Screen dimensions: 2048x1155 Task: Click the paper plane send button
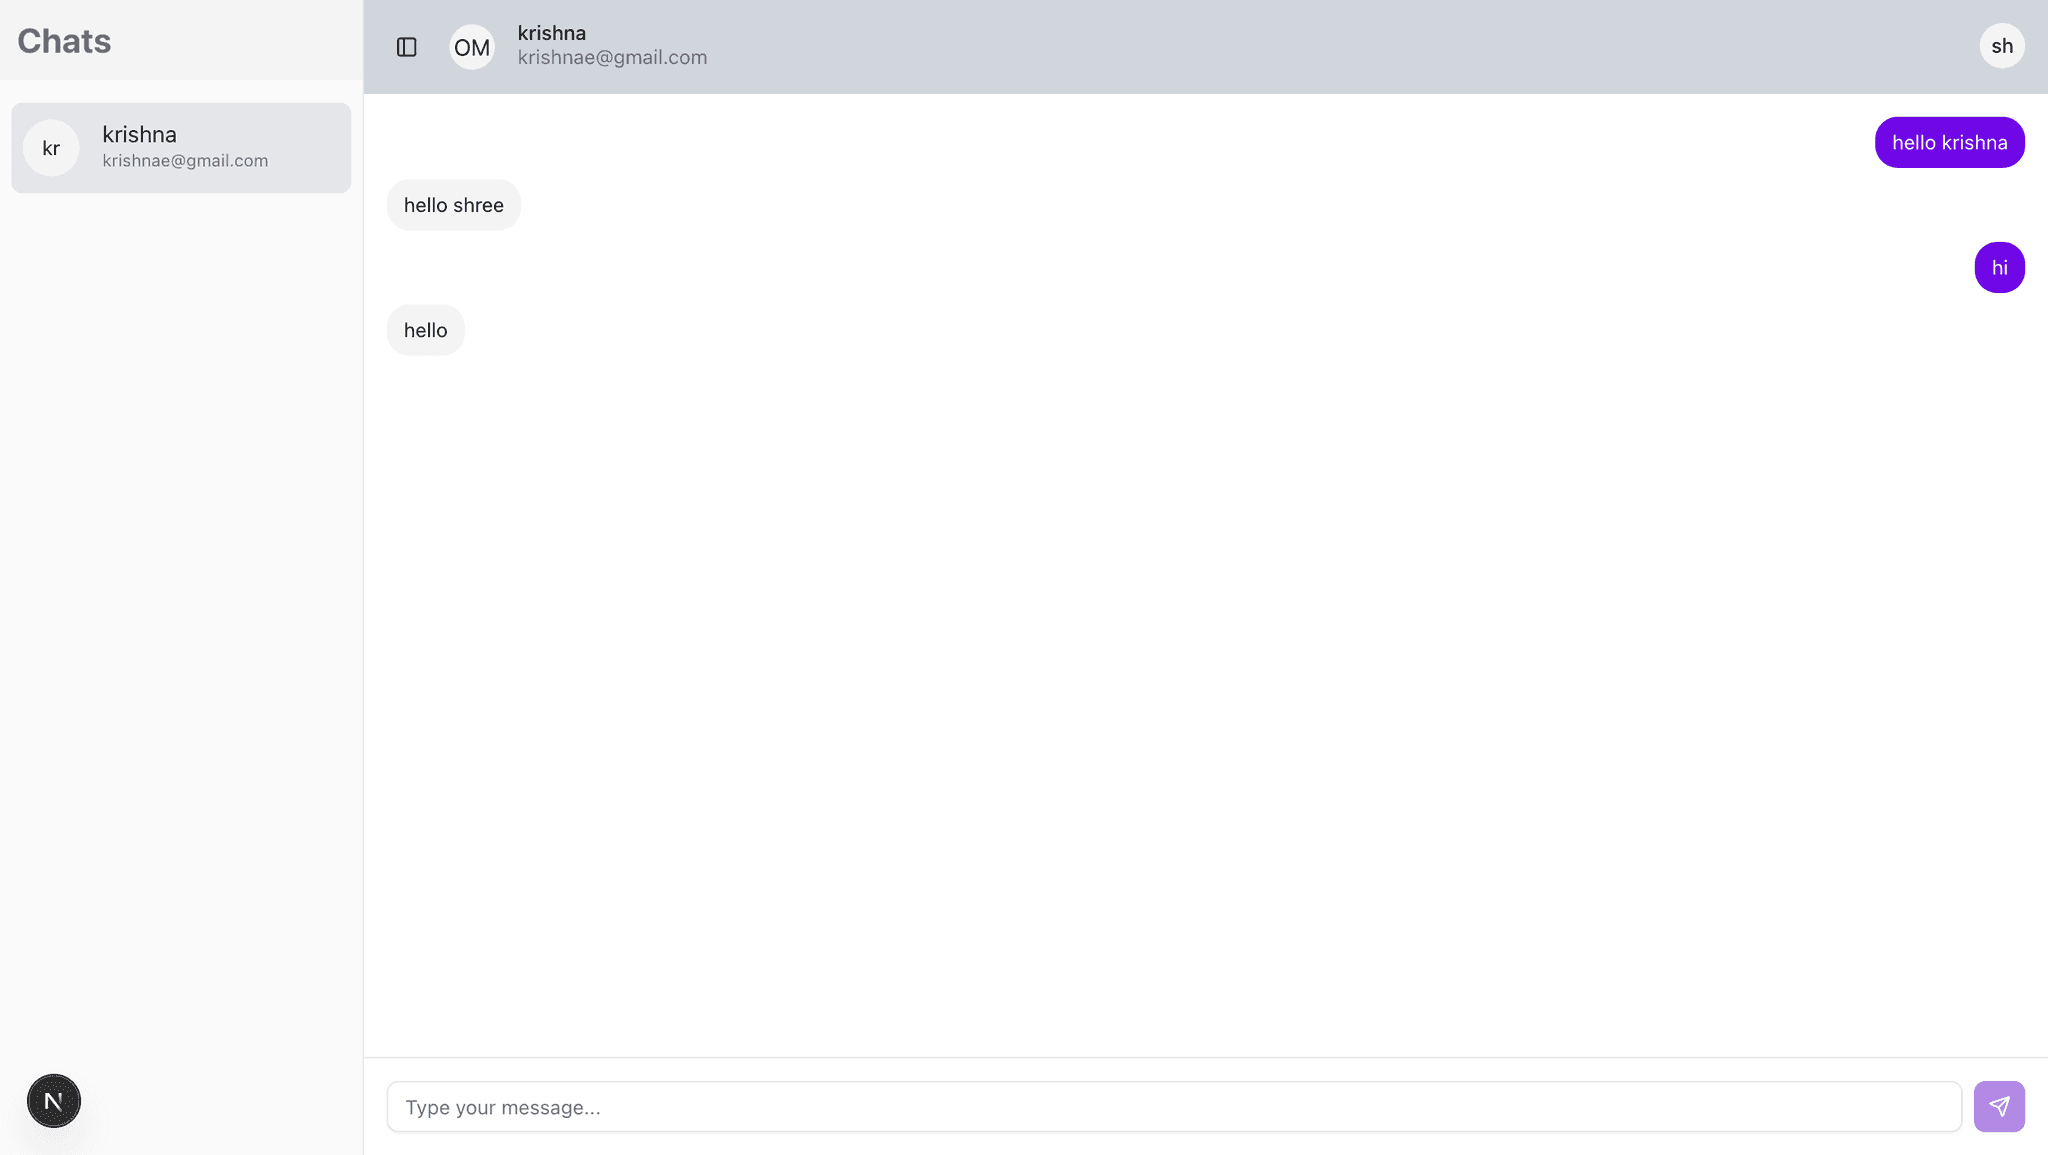[x=1998, y=1106]
